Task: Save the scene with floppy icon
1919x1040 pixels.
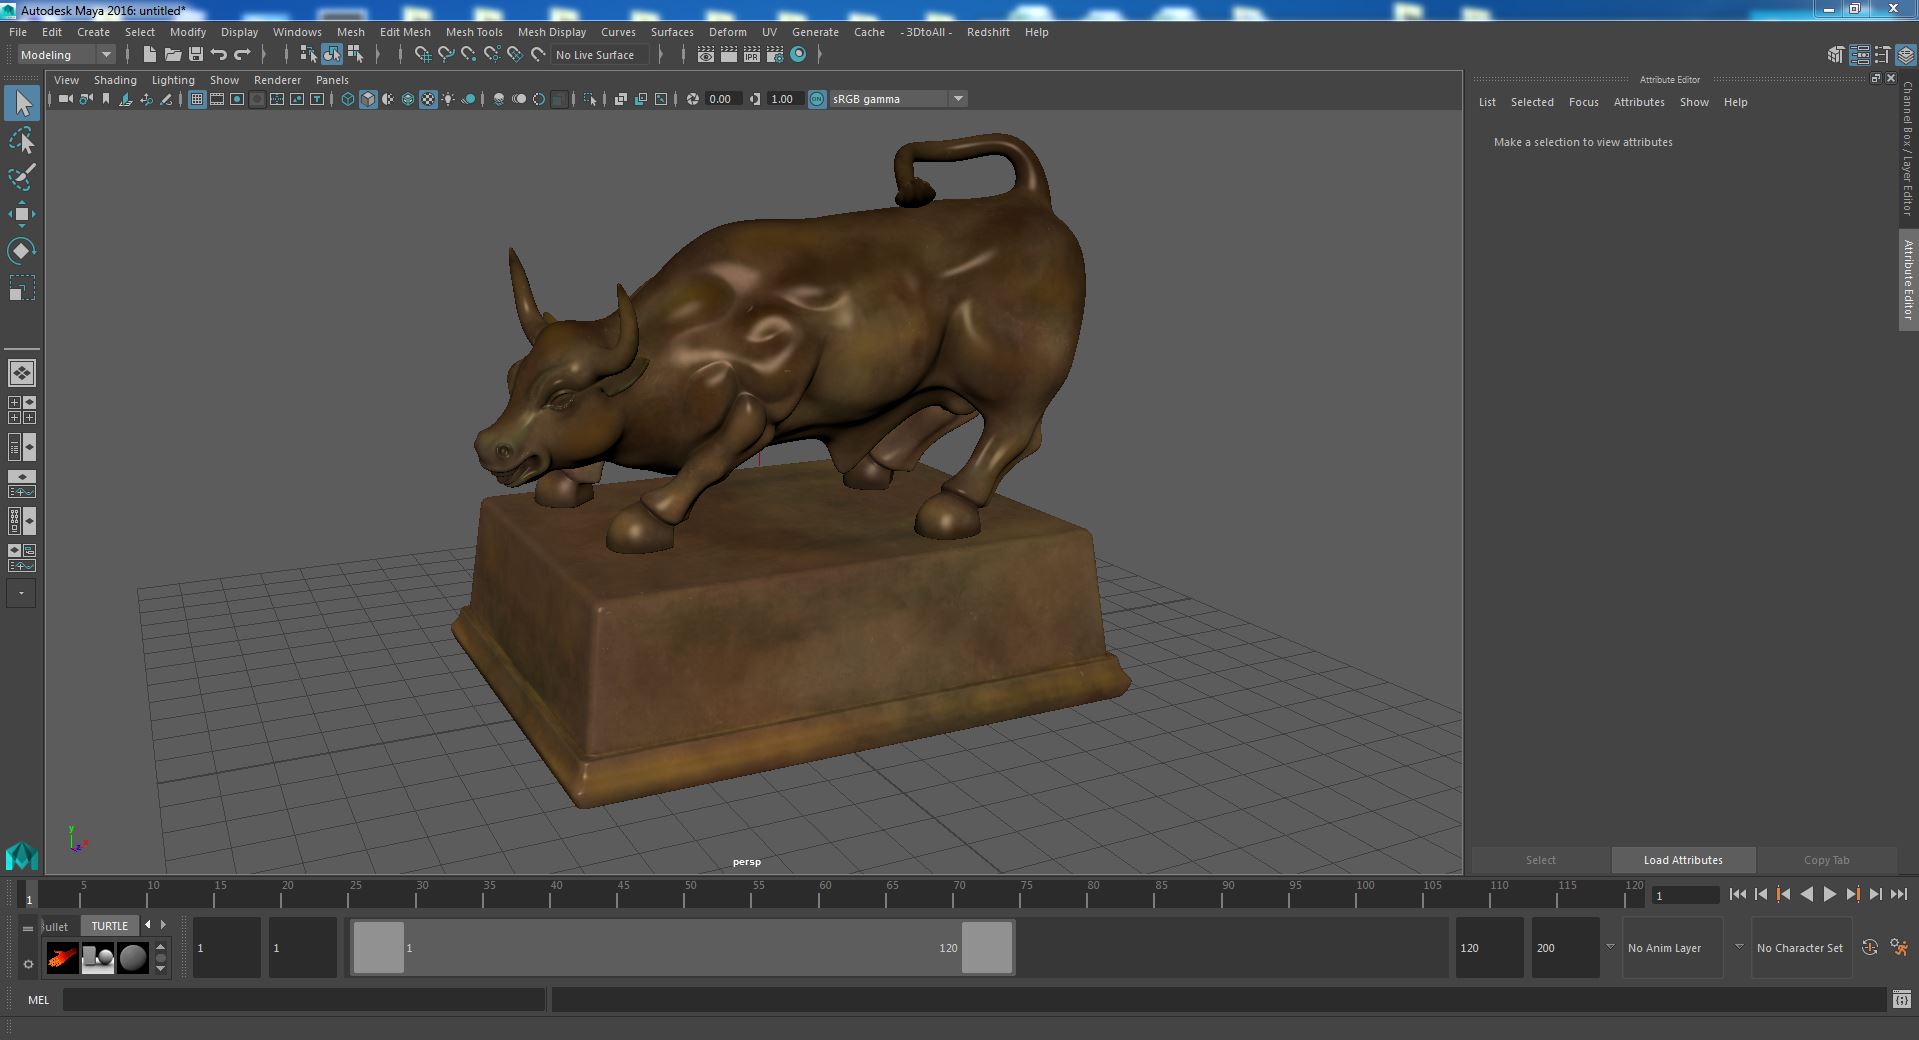Action: [196, 55]
